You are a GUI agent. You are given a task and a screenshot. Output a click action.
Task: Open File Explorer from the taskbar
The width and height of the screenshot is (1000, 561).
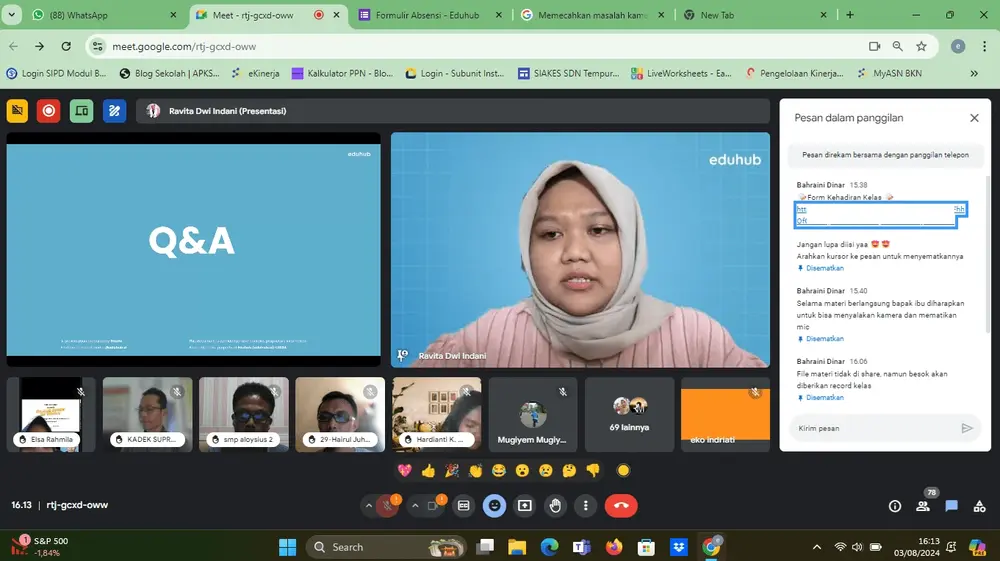pos(517,547)
